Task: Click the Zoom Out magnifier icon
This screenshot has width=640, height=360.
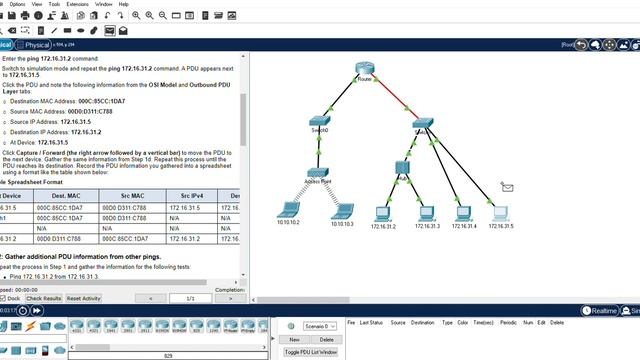Action: [162, 16]
